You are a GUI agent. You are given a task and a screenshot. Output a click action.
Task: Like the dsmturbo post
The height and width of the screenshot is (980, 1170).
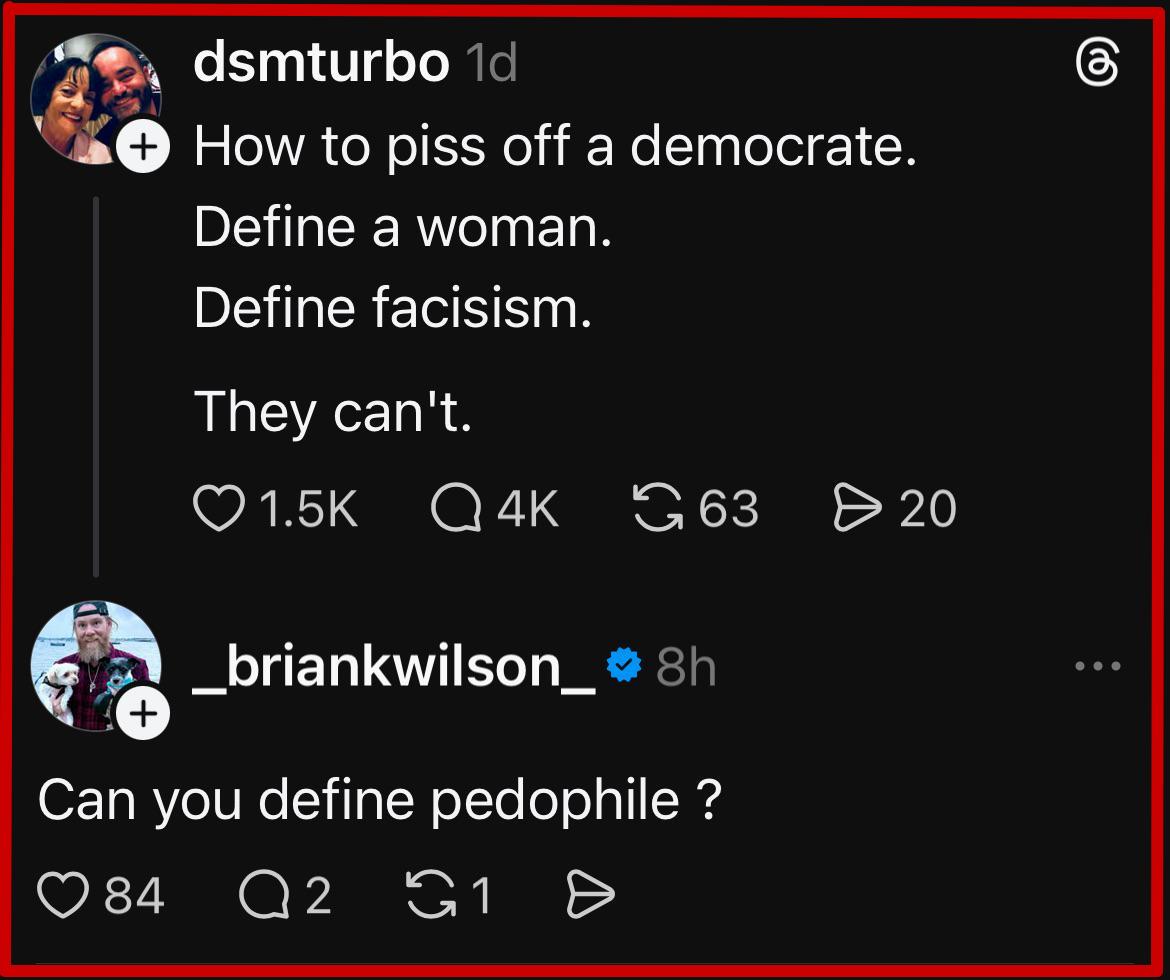pyautogui.click(x=219, y=508)
